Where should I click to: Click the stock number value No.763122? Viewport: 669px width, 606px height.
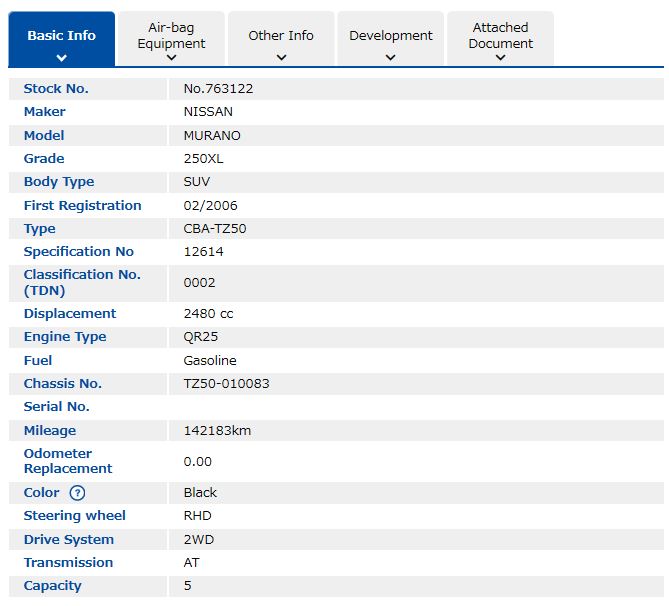[218, 89]
